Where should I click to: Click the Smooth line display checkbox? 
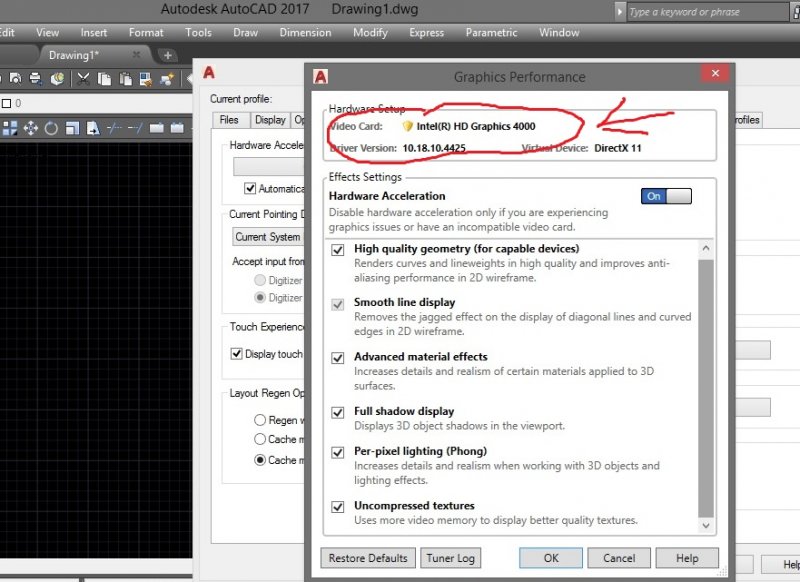338,305
